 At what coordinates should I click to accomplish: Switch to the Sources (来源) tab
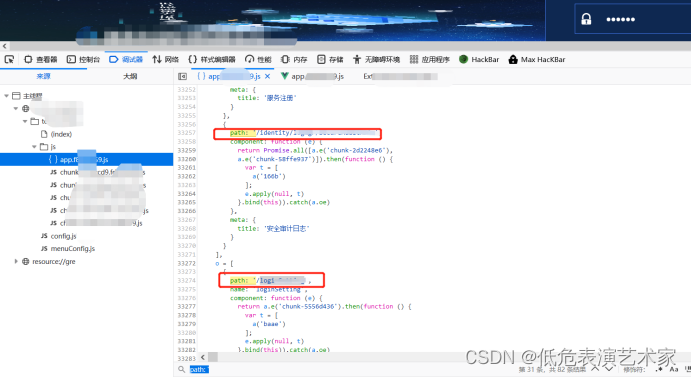click(x=43, y=76)
